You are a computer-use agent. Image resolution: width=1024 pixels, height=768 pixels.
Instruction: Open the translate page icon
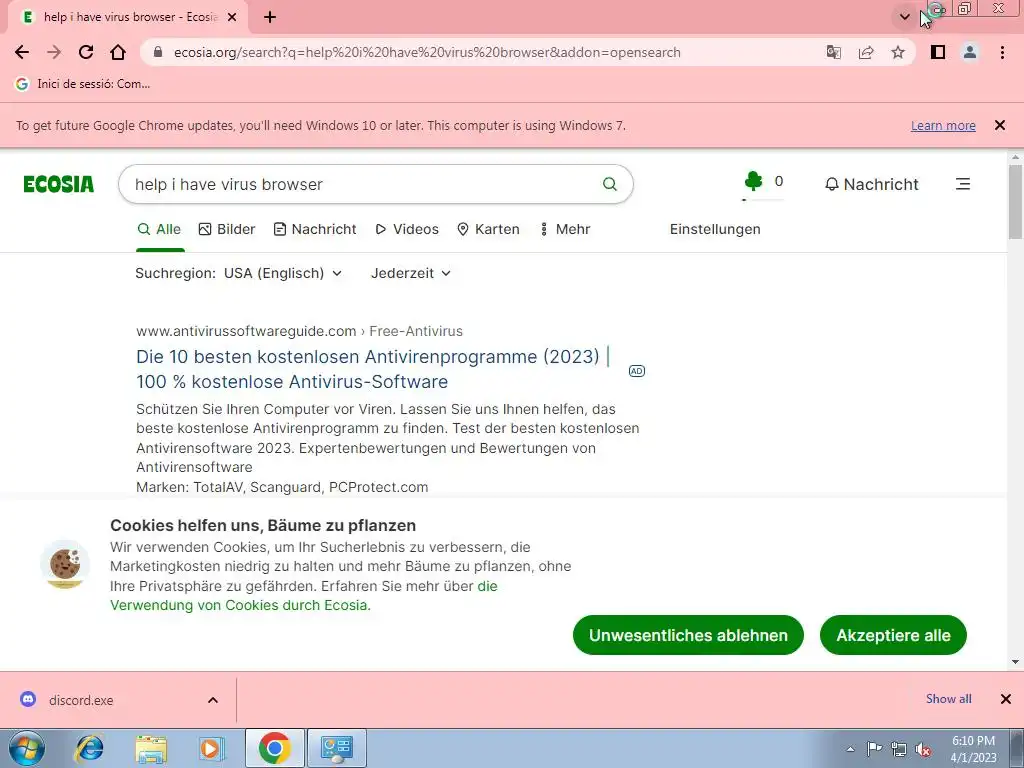[x=833, y=52]
